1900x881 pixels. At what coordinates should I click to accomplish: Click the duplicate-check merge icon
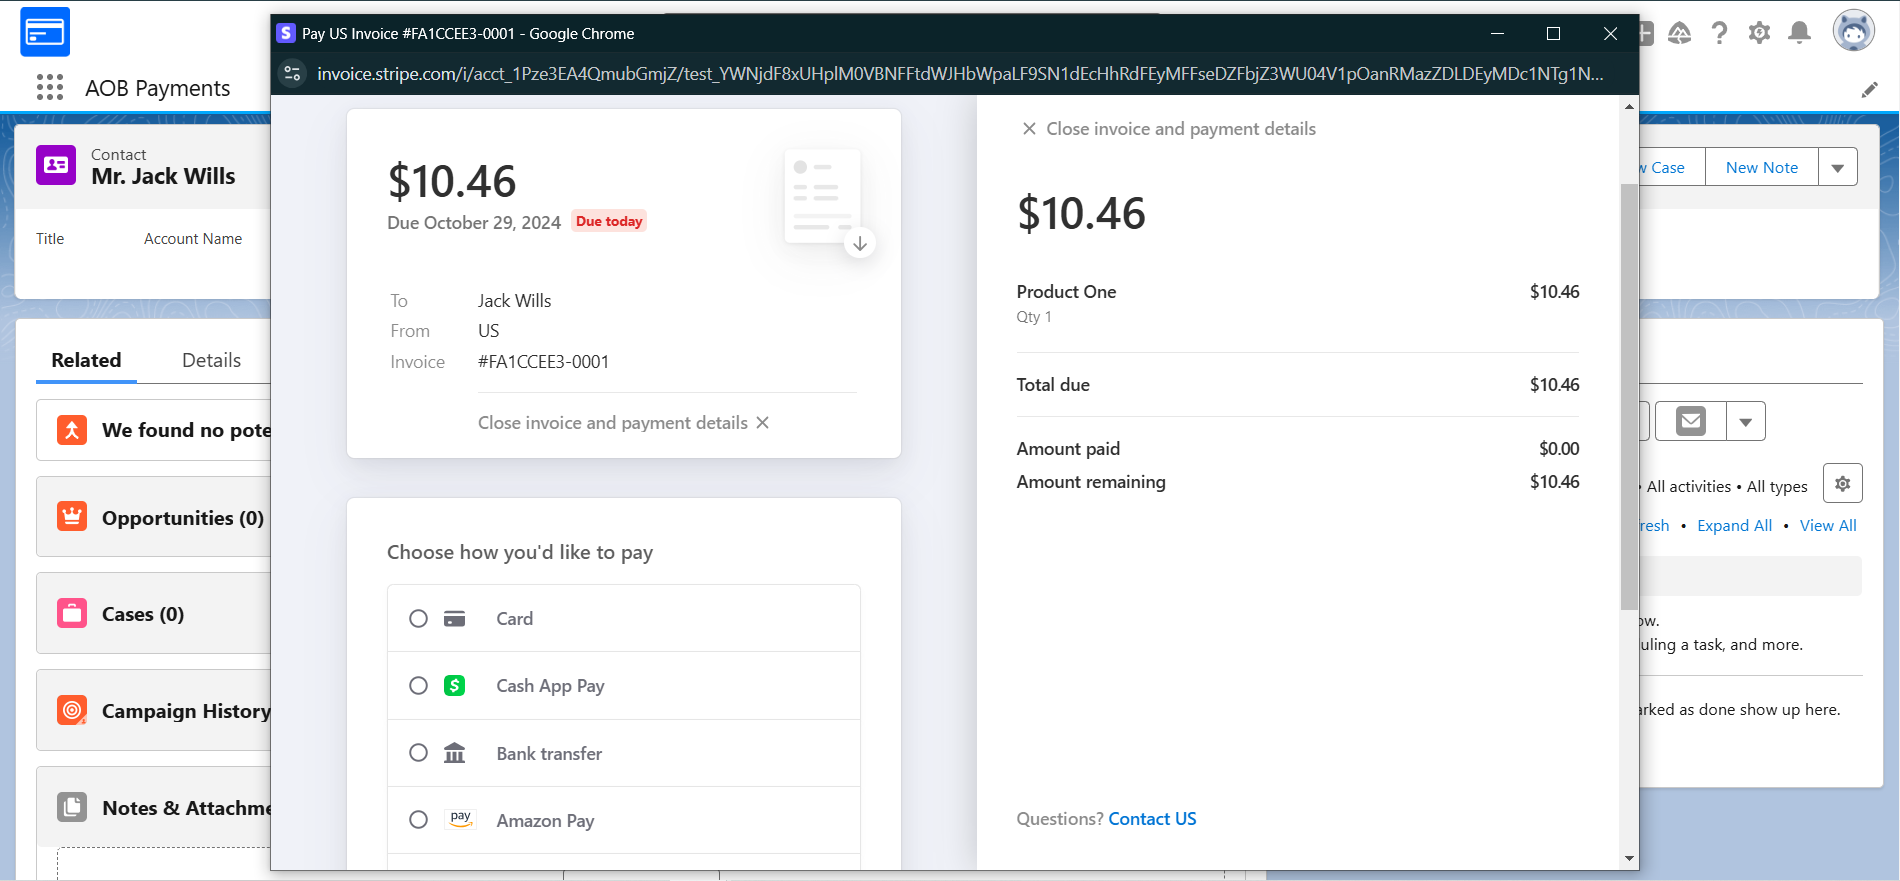(x=72, y=430)
